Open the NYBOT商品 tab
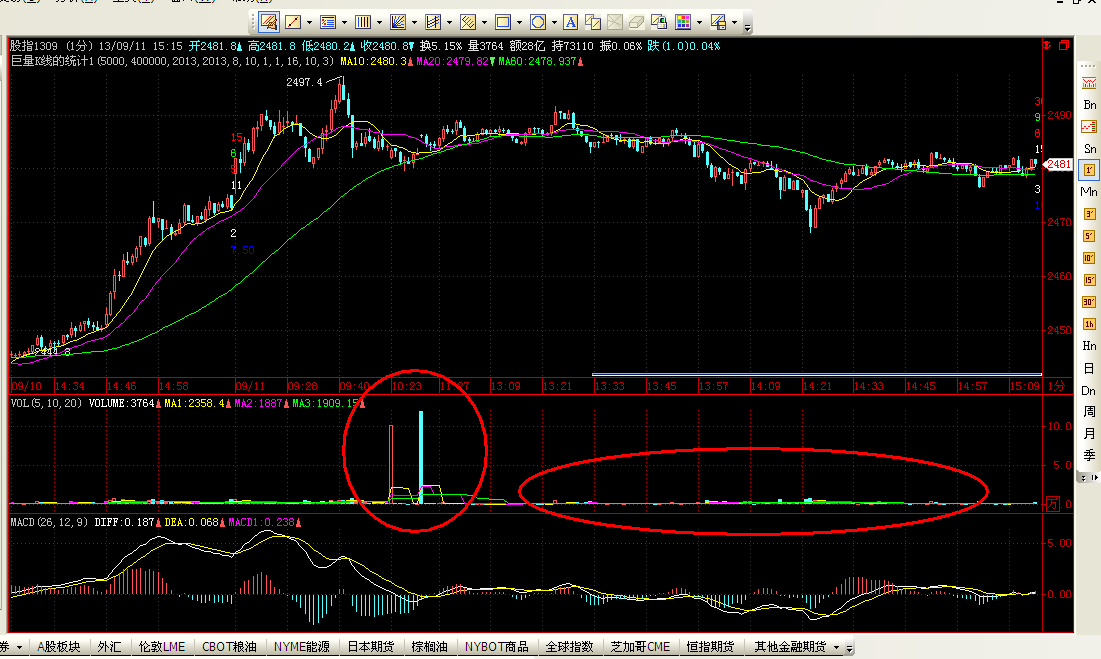1101x659 pixels. click(x=496, y=646)
